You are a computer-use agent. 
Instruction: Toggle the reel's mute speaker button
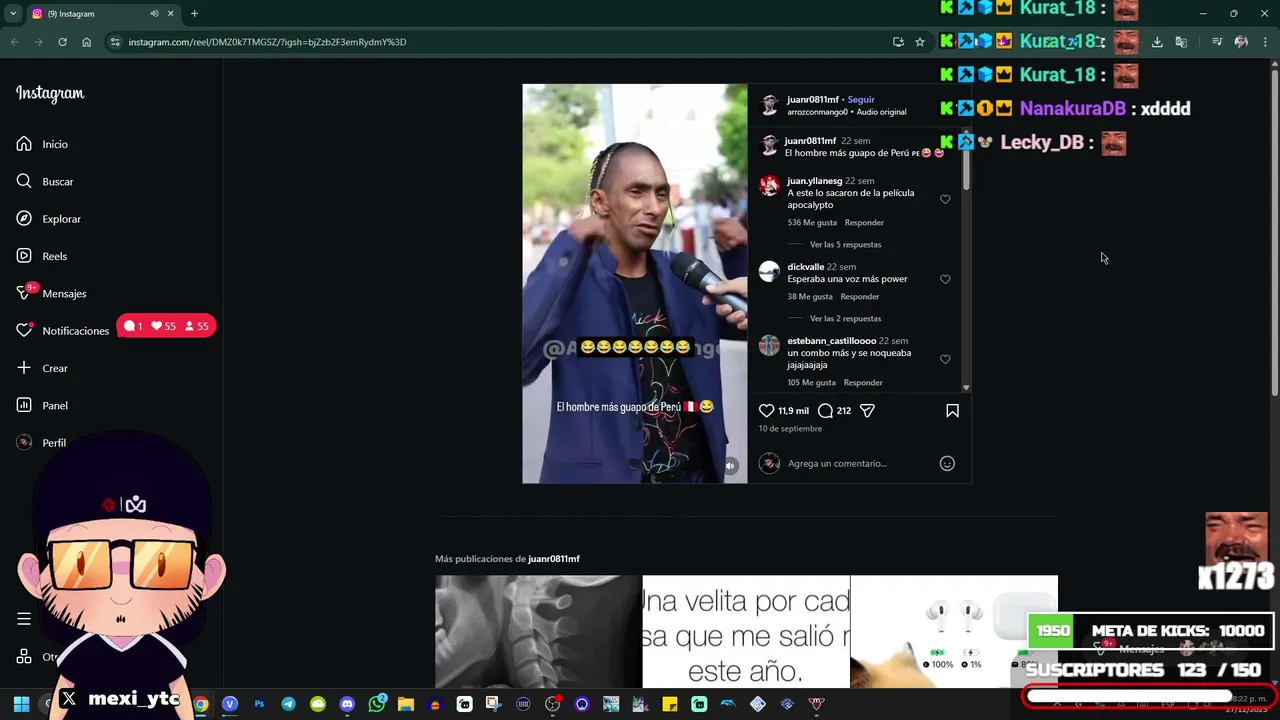[730, 466]
